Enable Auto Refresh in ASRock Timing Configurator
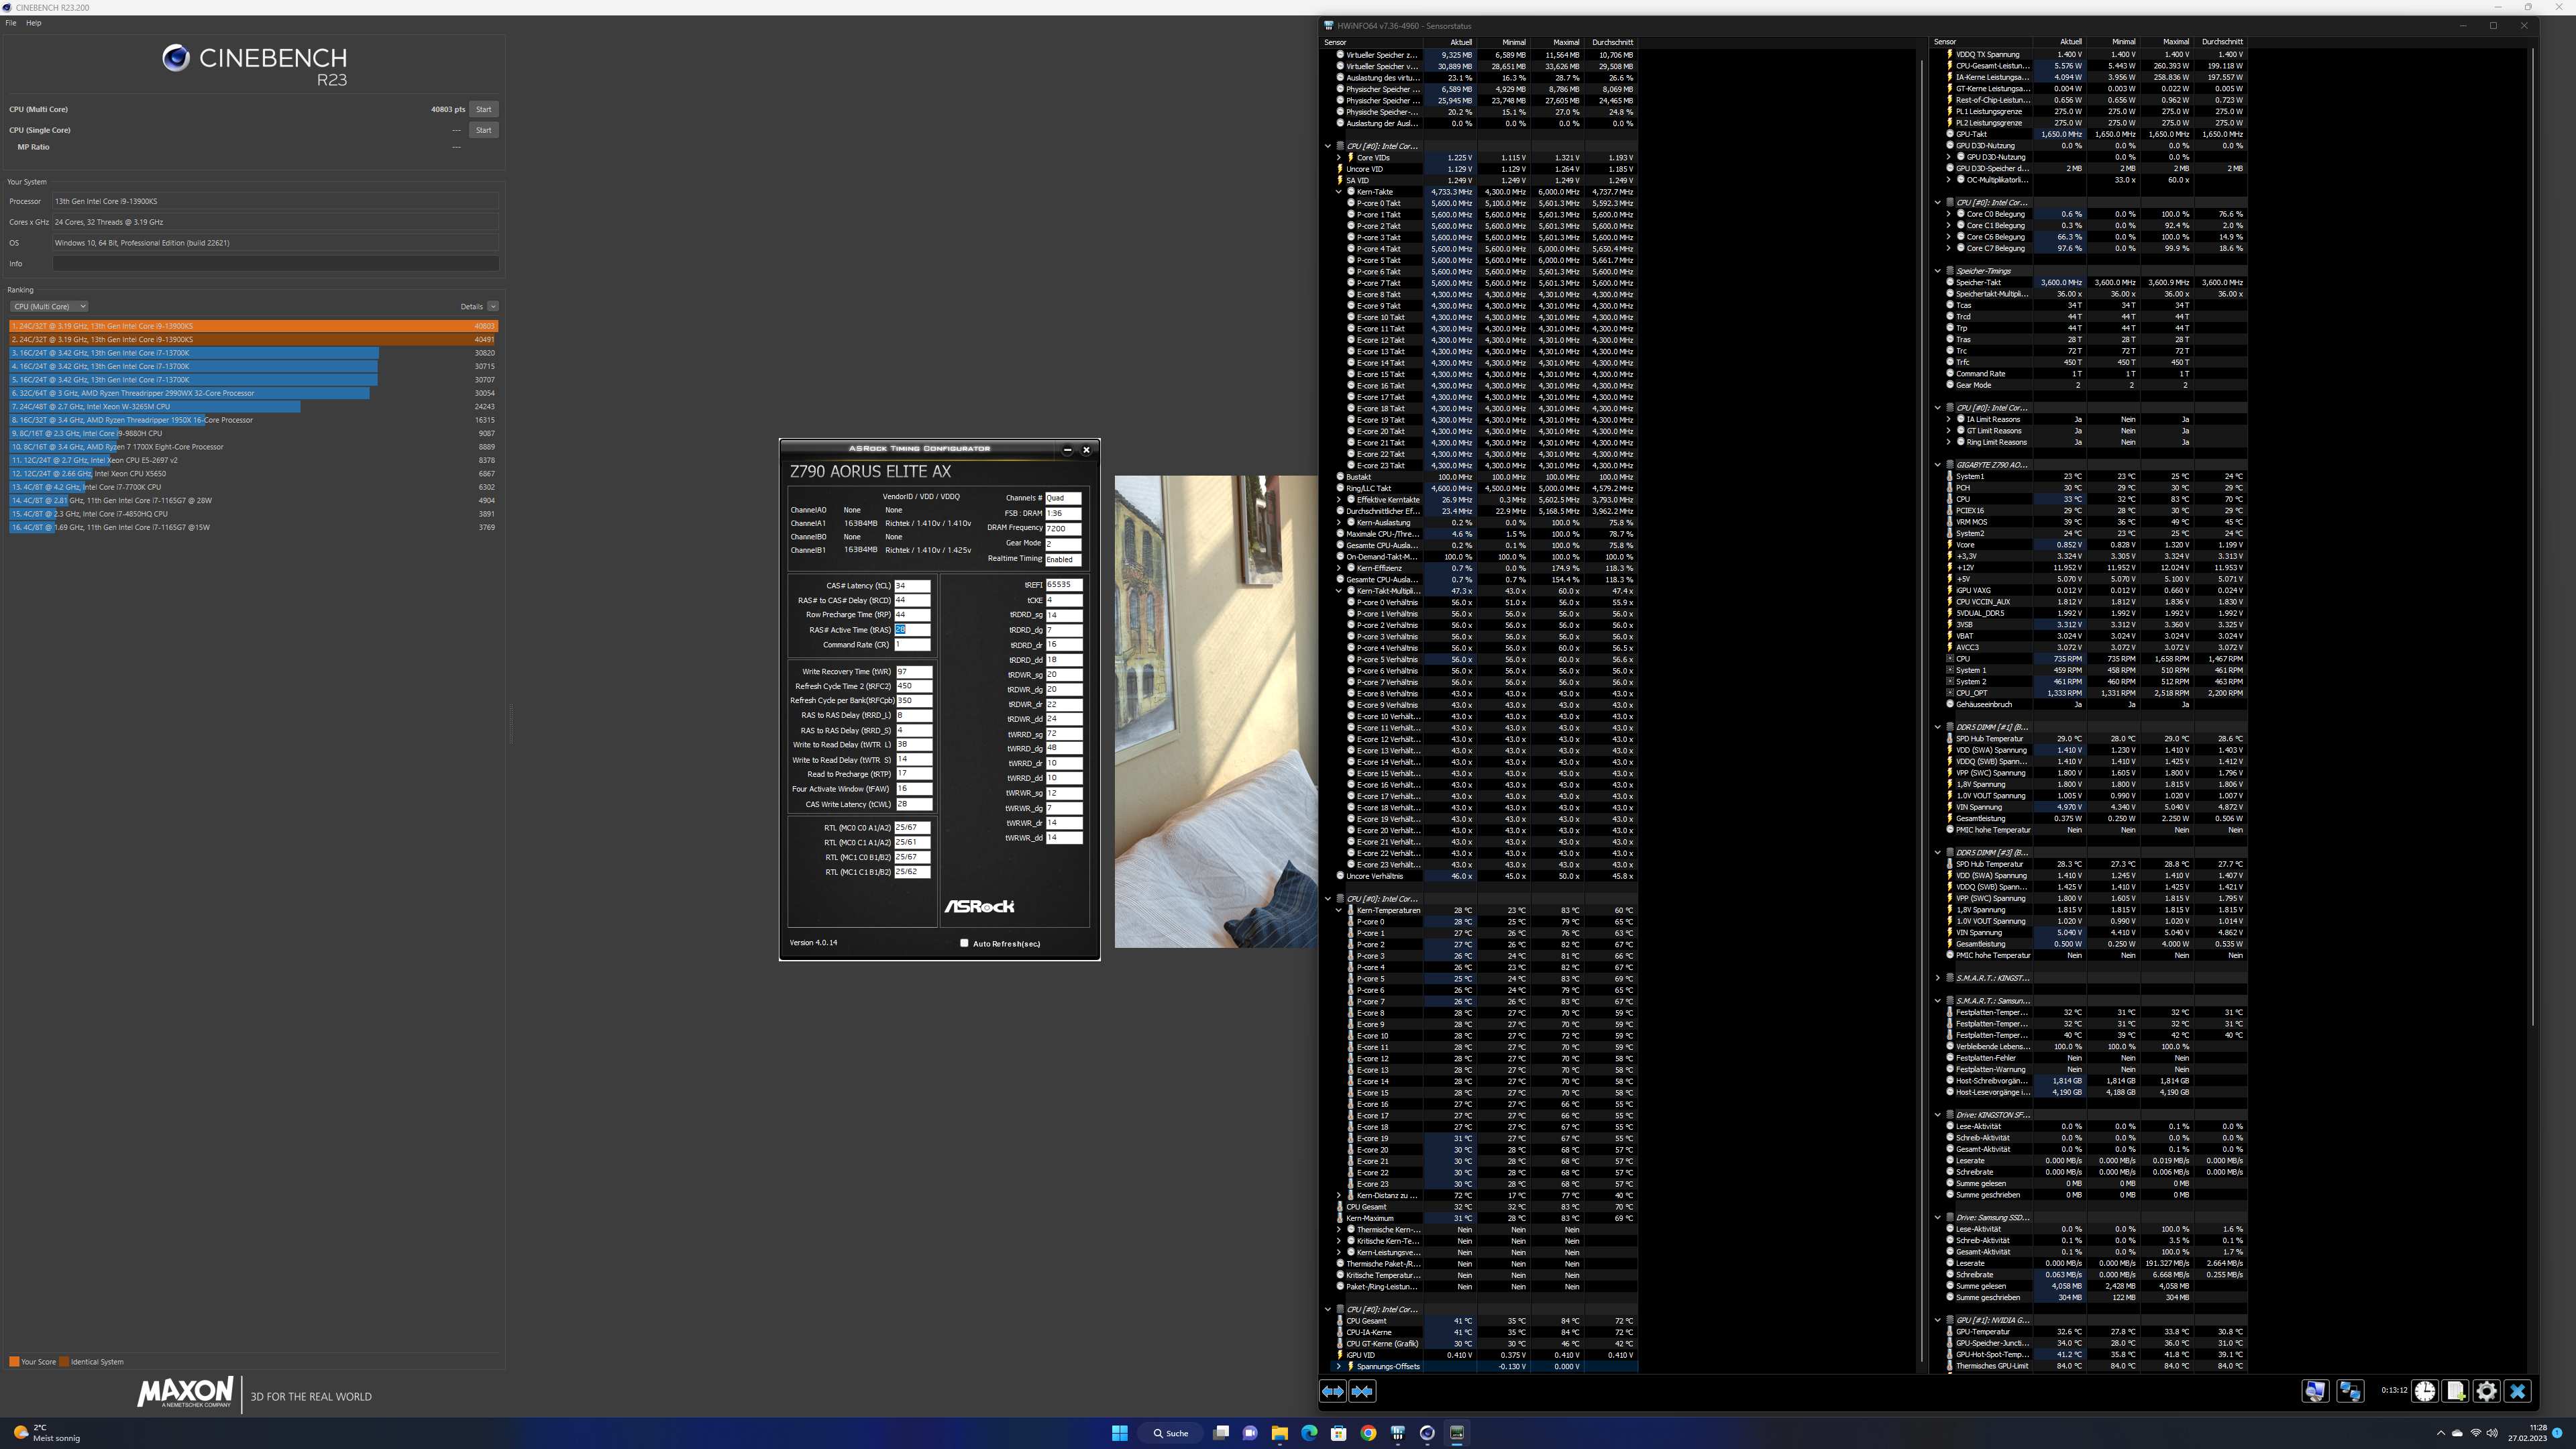 [x=964, y=943]
